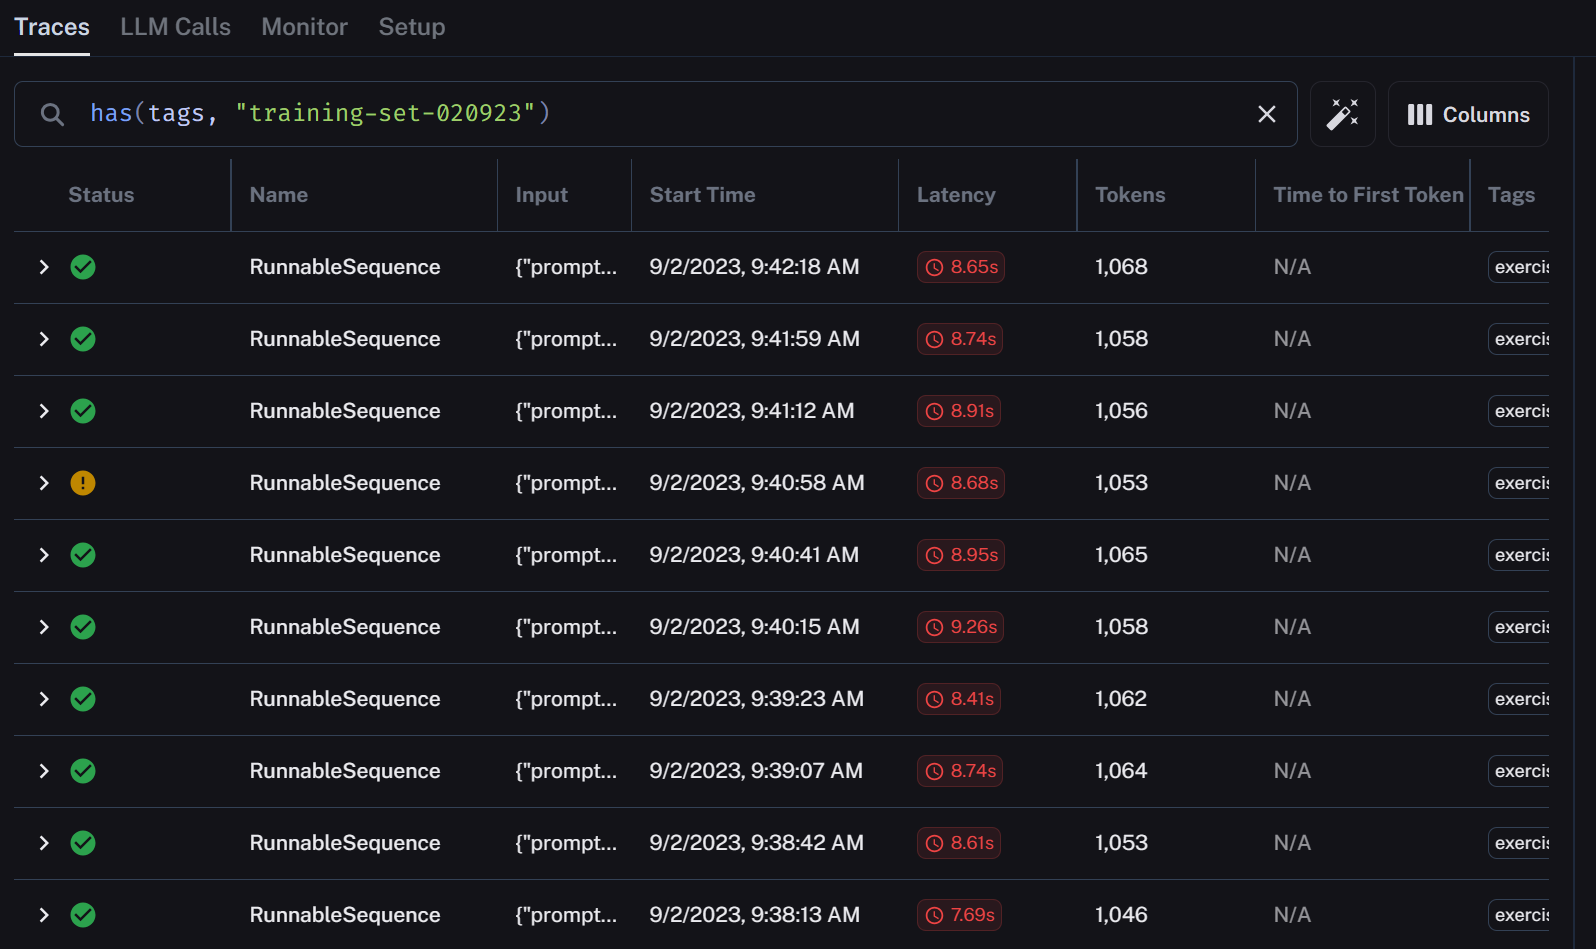Expand the 9:39:23 AM trace row
Image resolution: width=1596 pixels, height=949 pixels.
44,699
